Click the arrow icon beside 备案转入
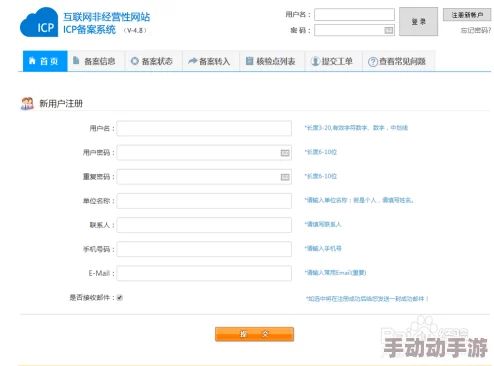Screen dimensions: 494x366 (x=192, y=61)
